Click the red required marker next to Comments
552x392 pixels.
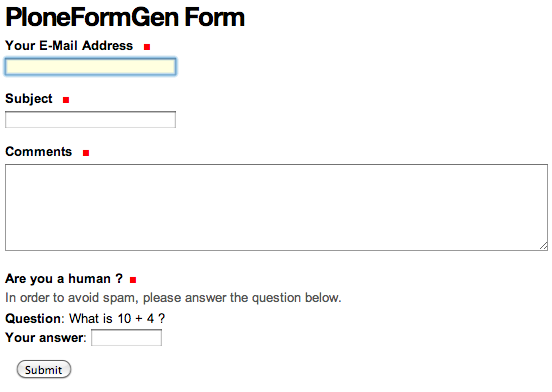[86, 153]
